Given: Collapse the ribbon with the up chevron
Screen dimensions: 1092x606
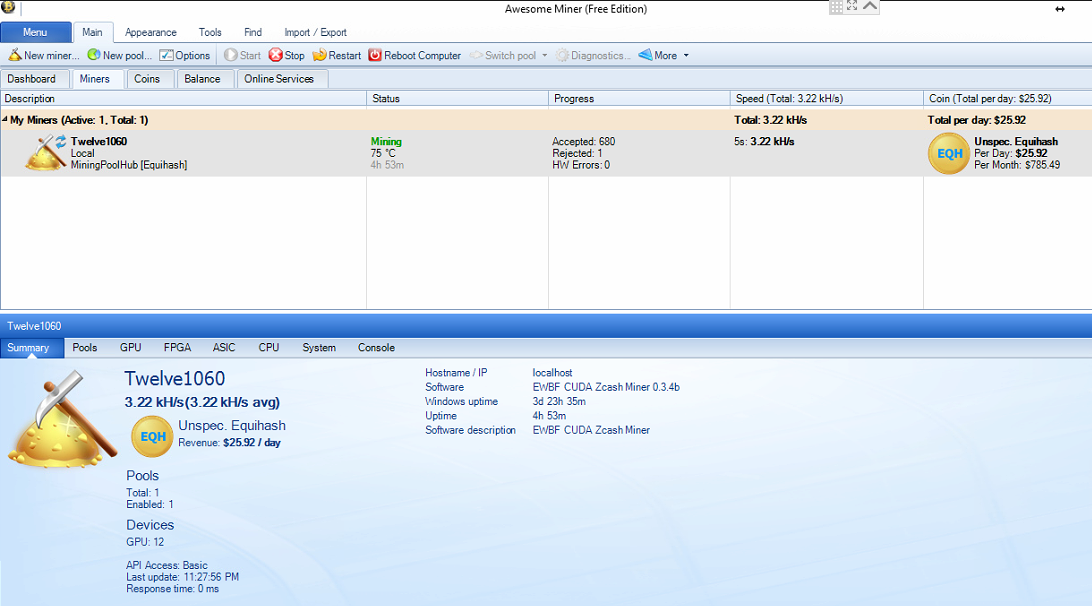Looking at the screenshot, I should pyautogui.click(x=870, y=7).
